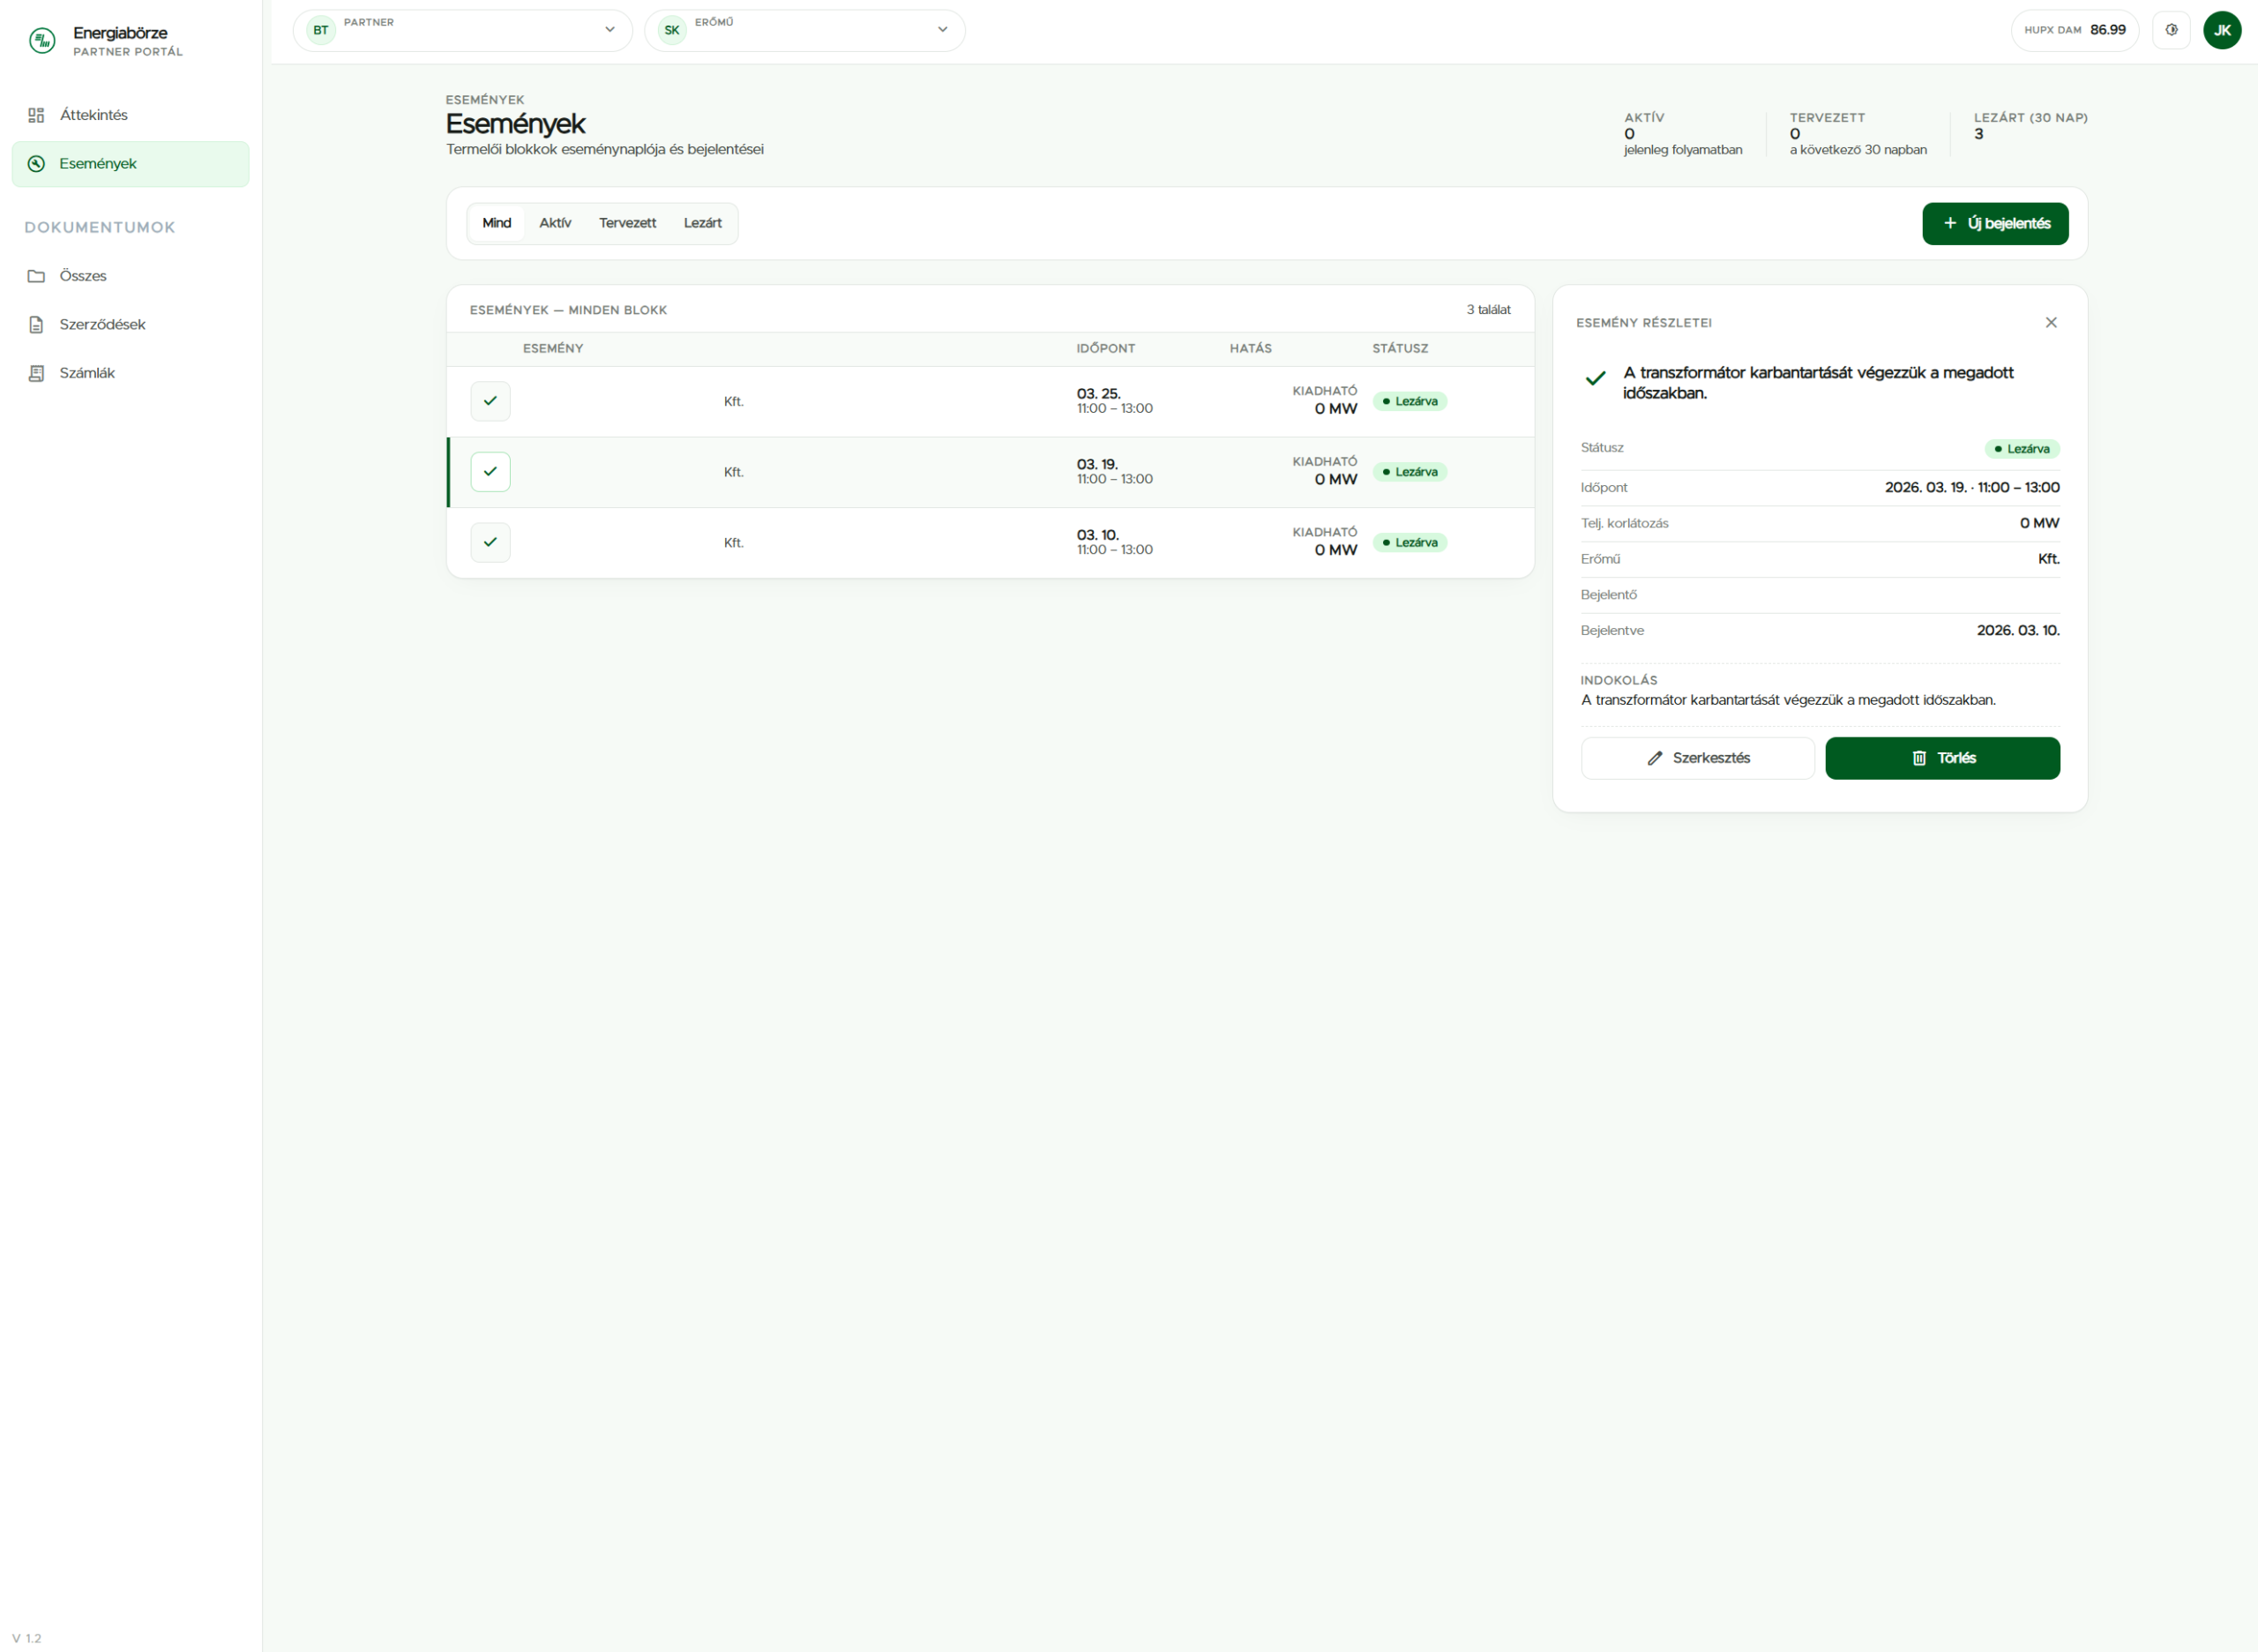The width and height of the screenshot is (2258, 1652).
Task: Click the Szerkesztés button
Action: pyautogui.click(x=1697, y=758)
